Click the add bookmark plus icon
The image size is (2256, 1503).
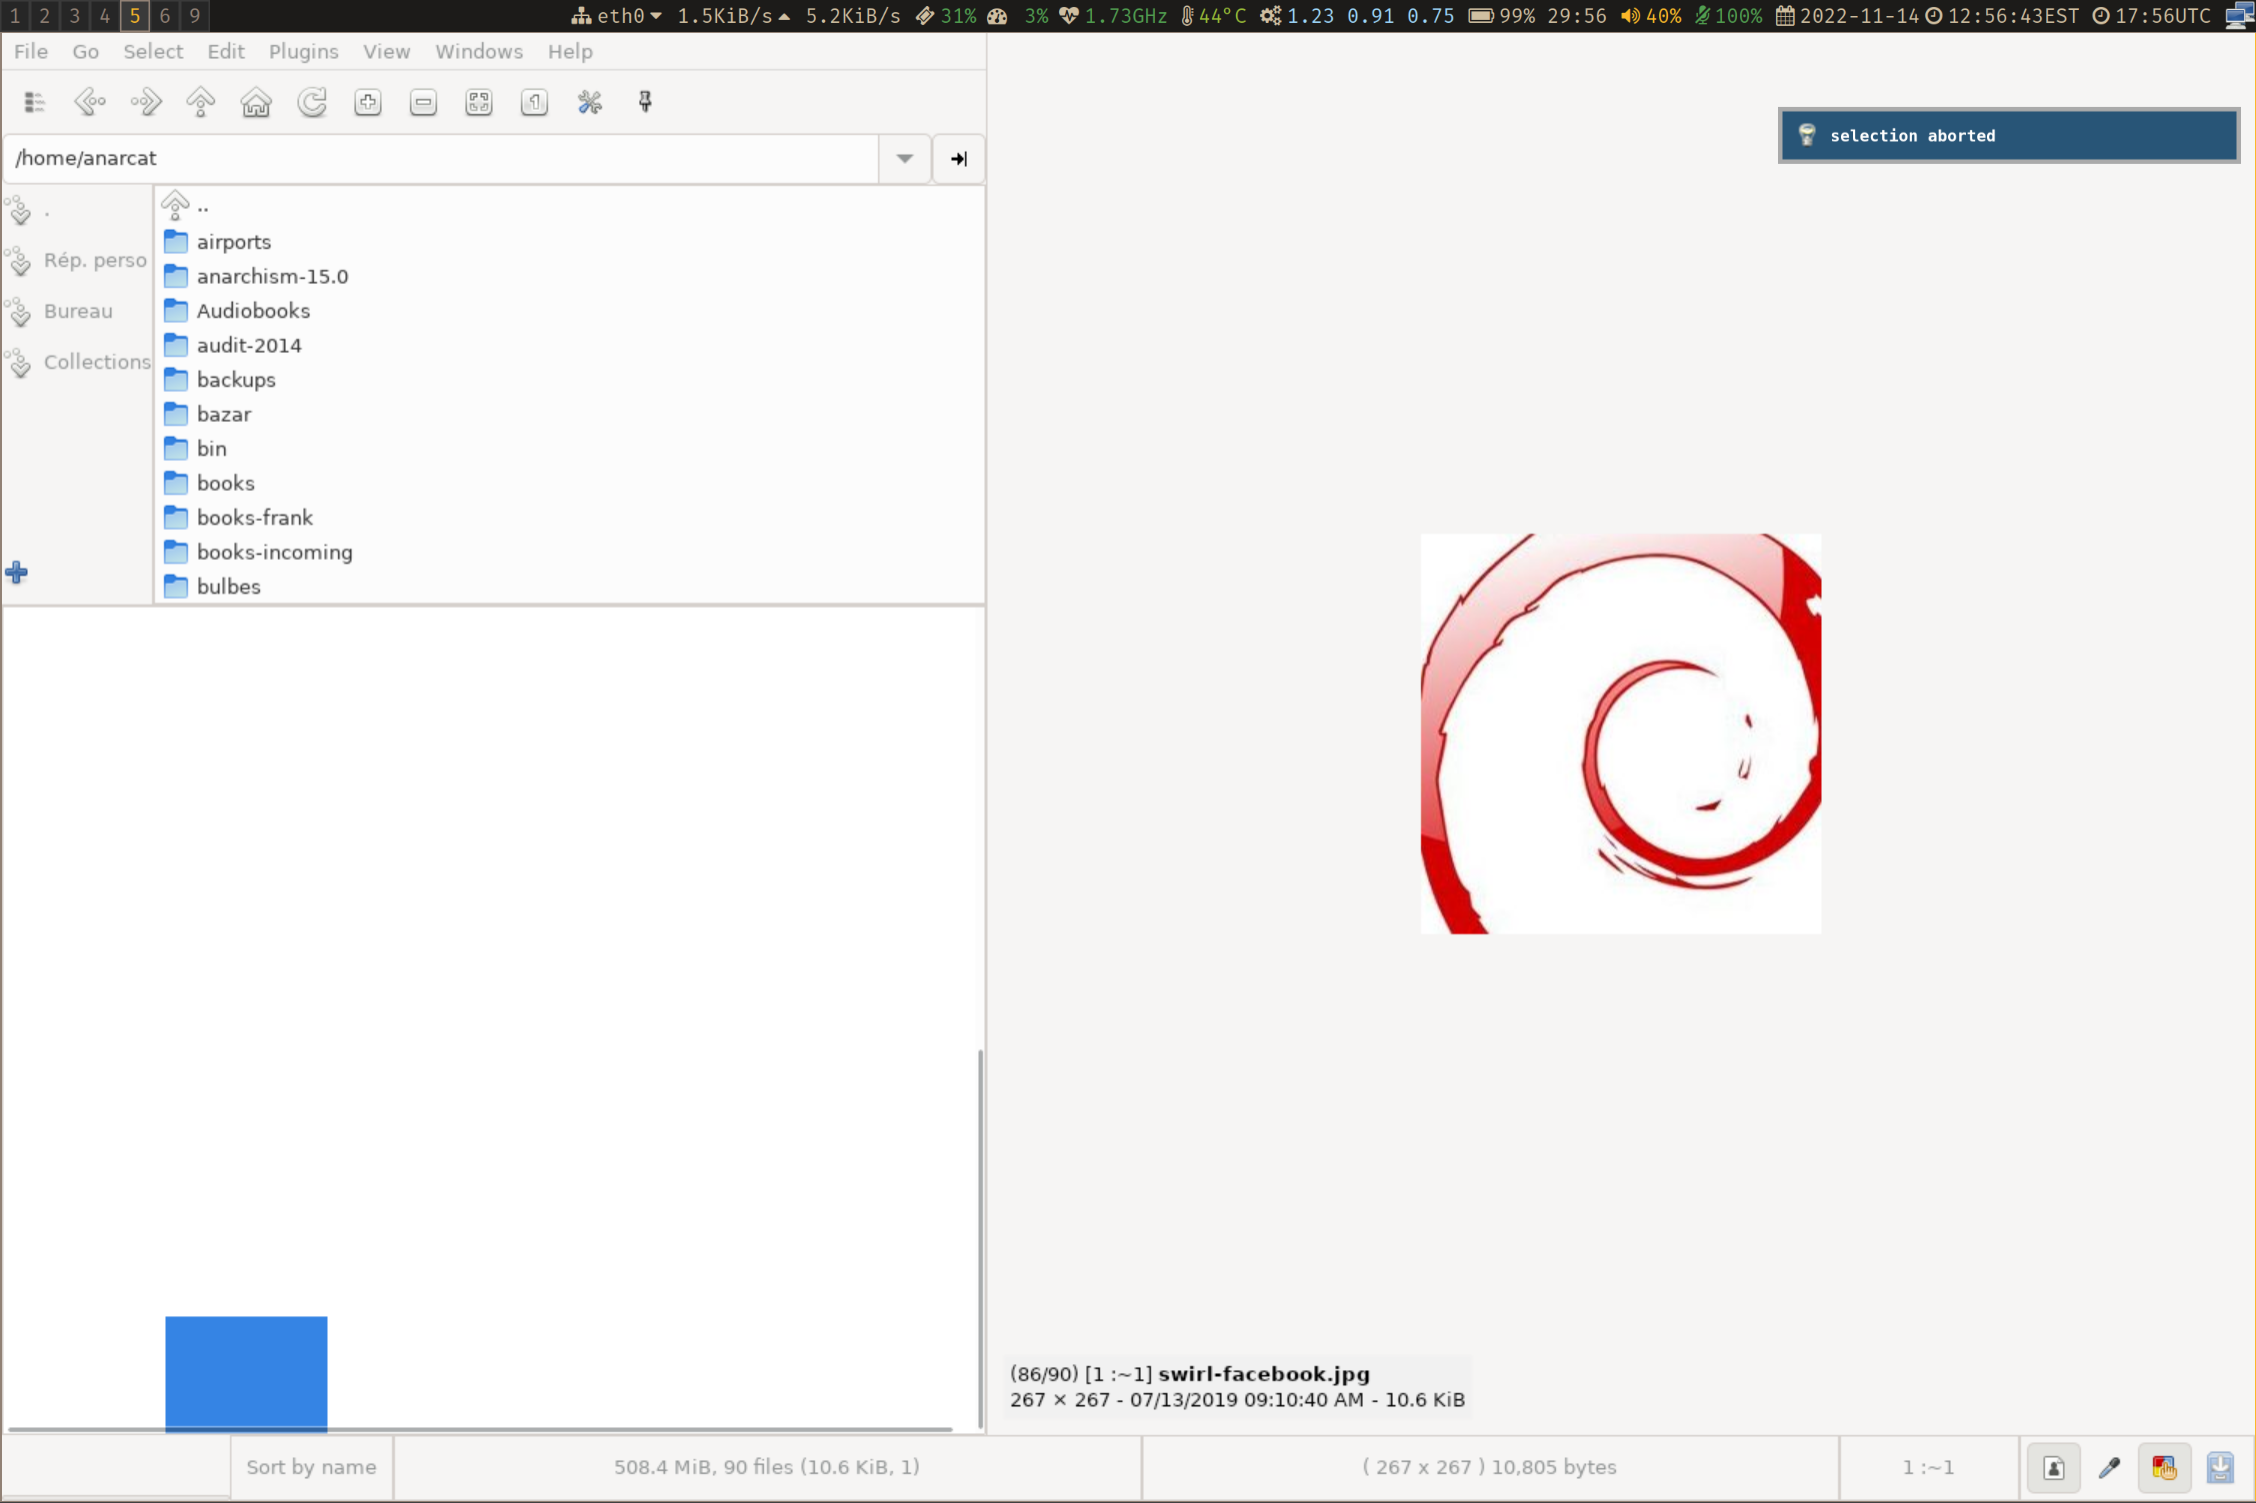16,573
